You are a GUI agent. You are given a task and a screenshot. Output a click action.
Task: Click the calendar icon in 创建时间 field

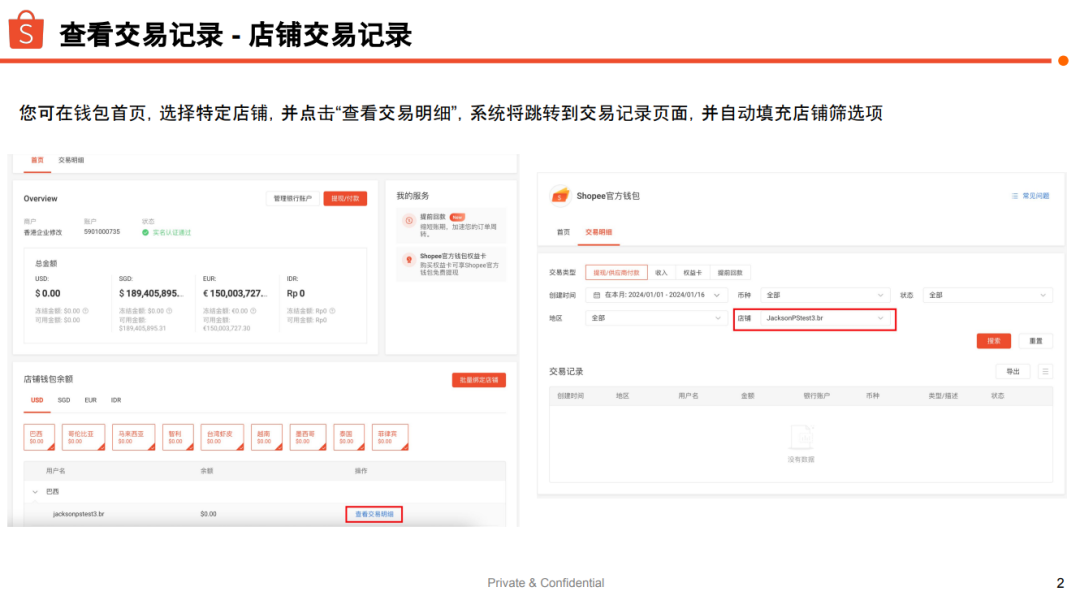pos(597,295)
